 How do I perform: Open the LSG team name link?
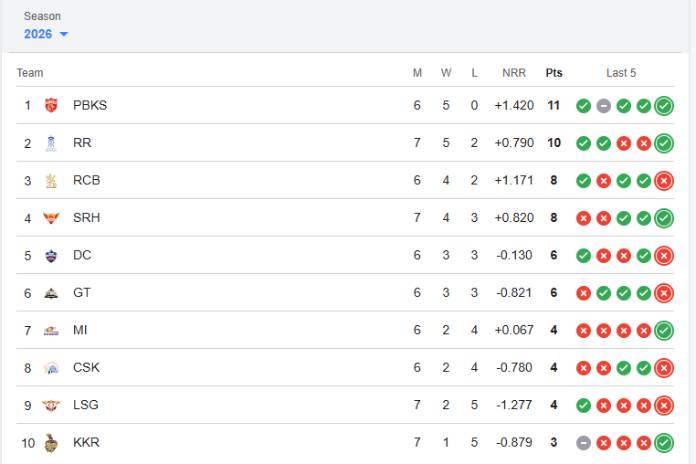[86, 405]
